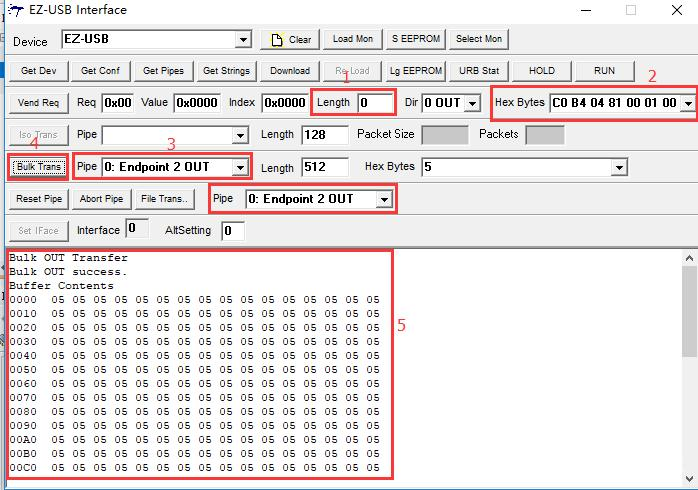Click the AltSetting field showing 0

(233, 231)
